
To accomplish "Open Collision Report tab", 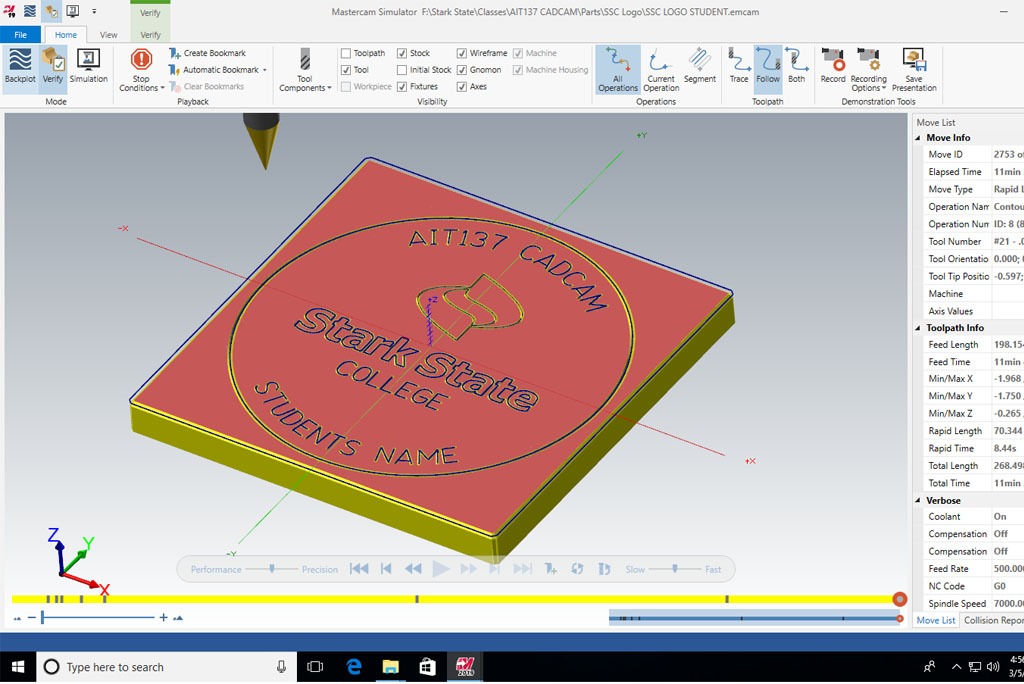I will pyautogui.click(x=993, y=620).
